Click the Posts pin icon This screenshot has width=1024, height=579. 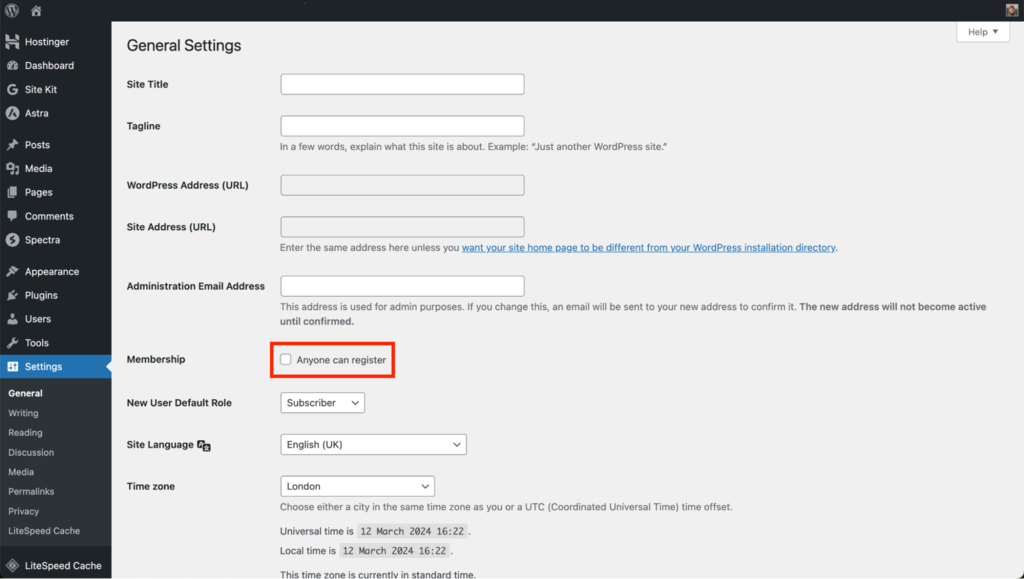12,145
